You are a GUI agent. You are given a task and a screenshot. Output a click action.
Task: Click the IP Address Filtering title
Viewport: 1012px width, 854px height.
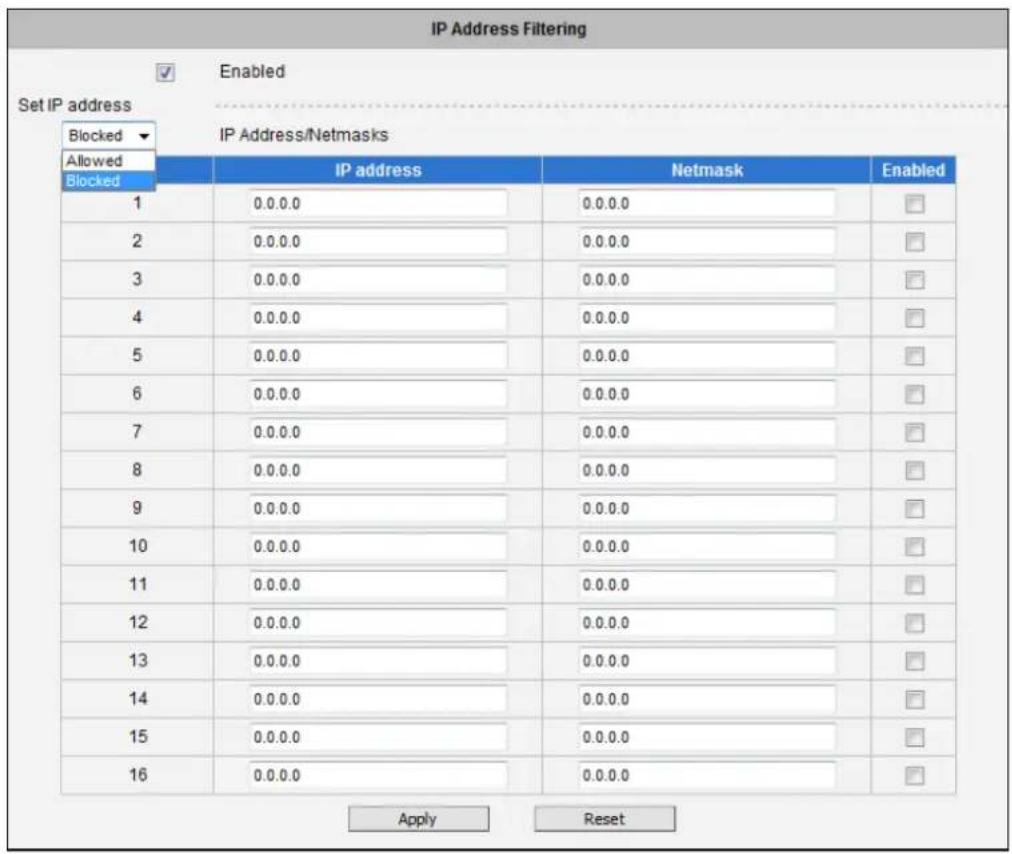(x=509, y=29)
